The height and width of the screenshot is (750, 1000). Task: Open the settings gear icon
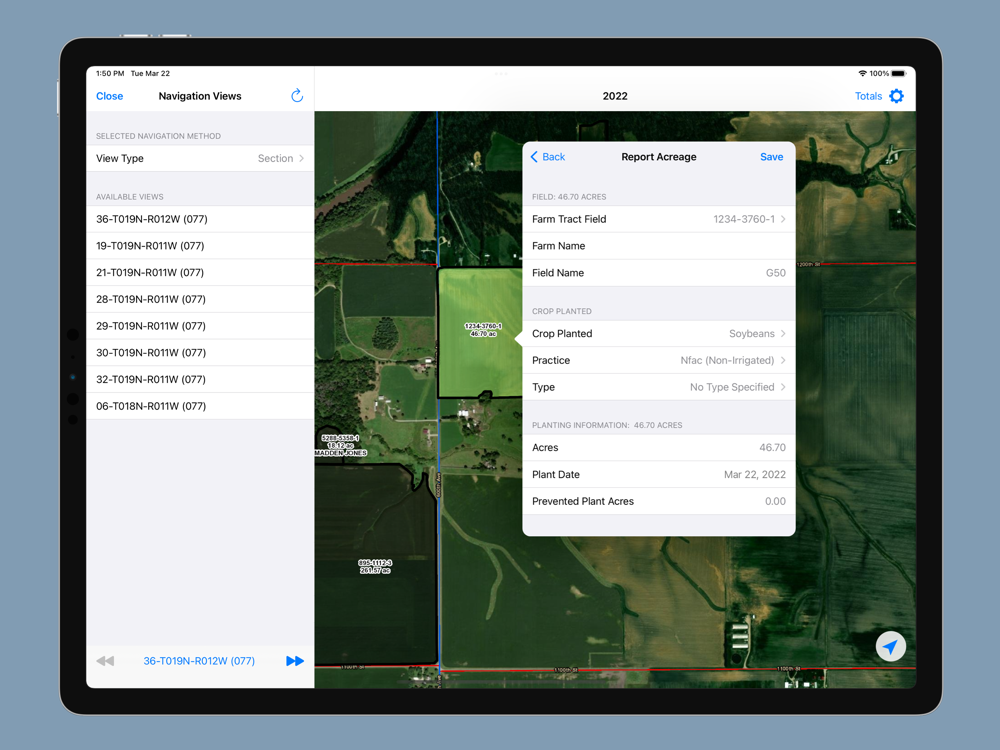pyautogui.click(x=896, y=96)
